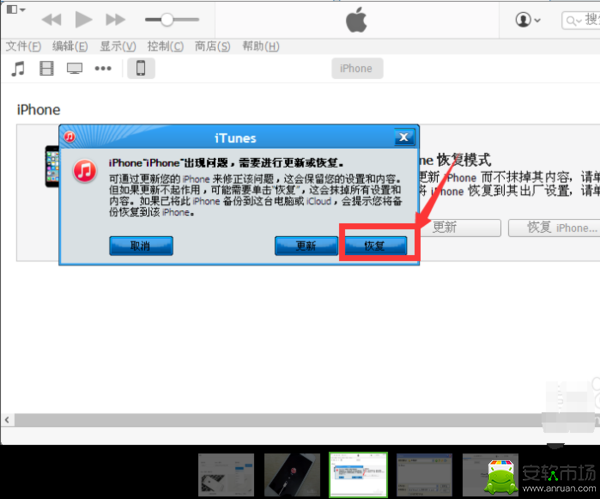Open the highlighted third gallery thumbnail

[359, 475]
